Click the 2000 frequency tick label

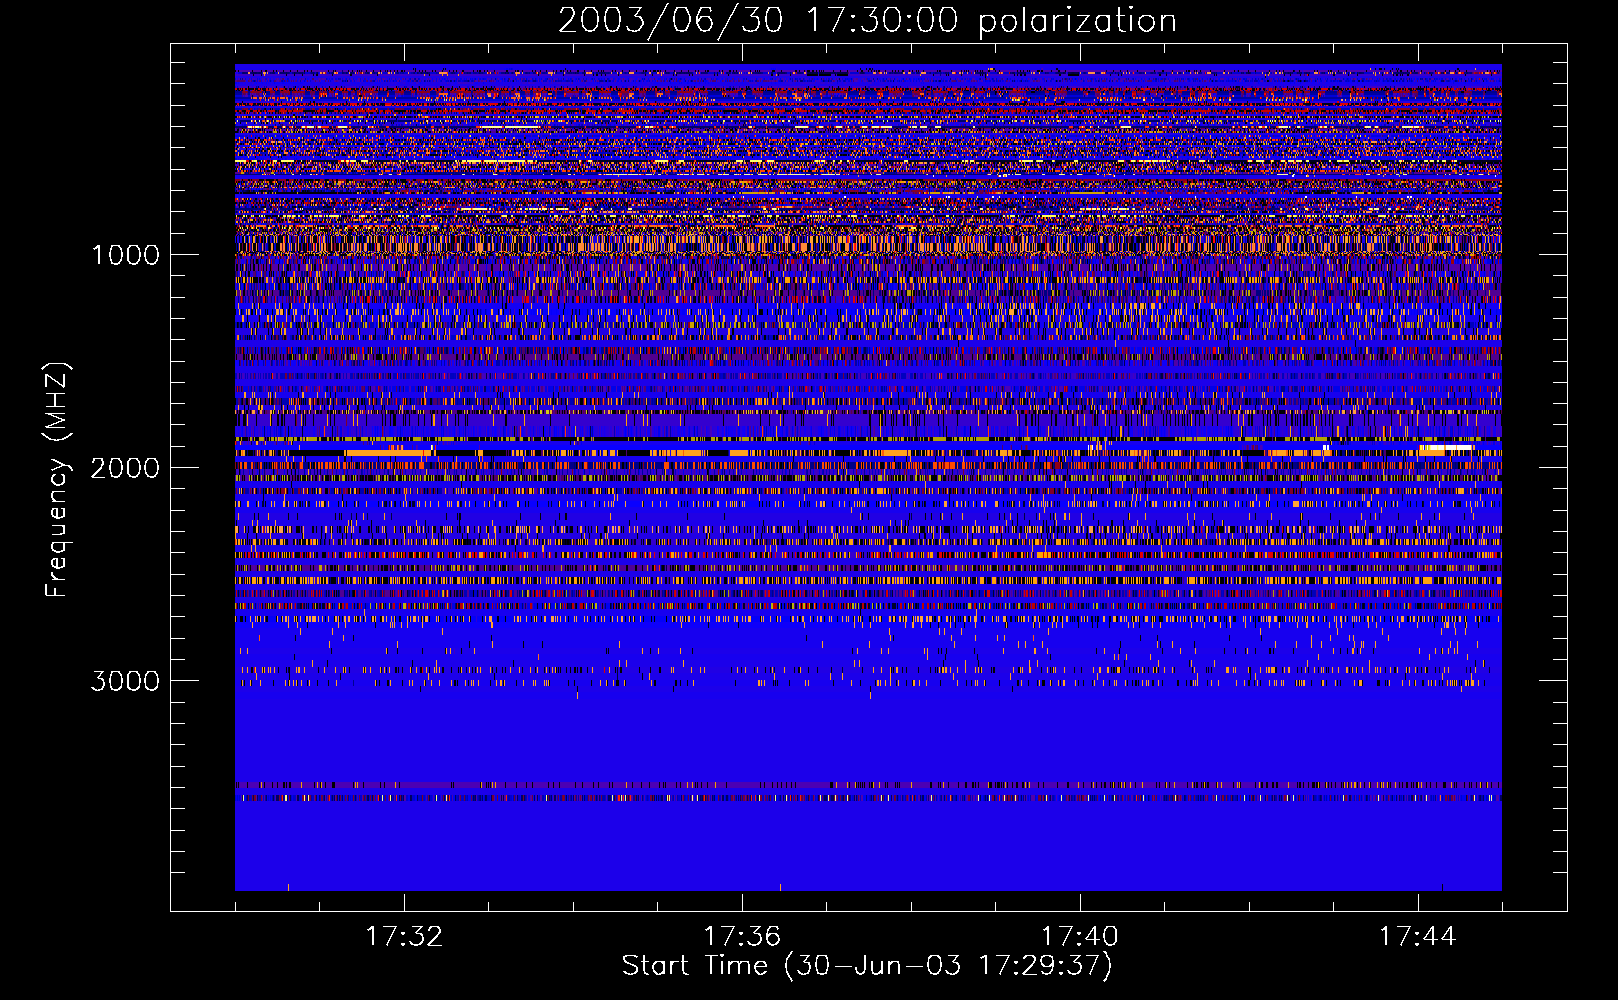(125, 468)
